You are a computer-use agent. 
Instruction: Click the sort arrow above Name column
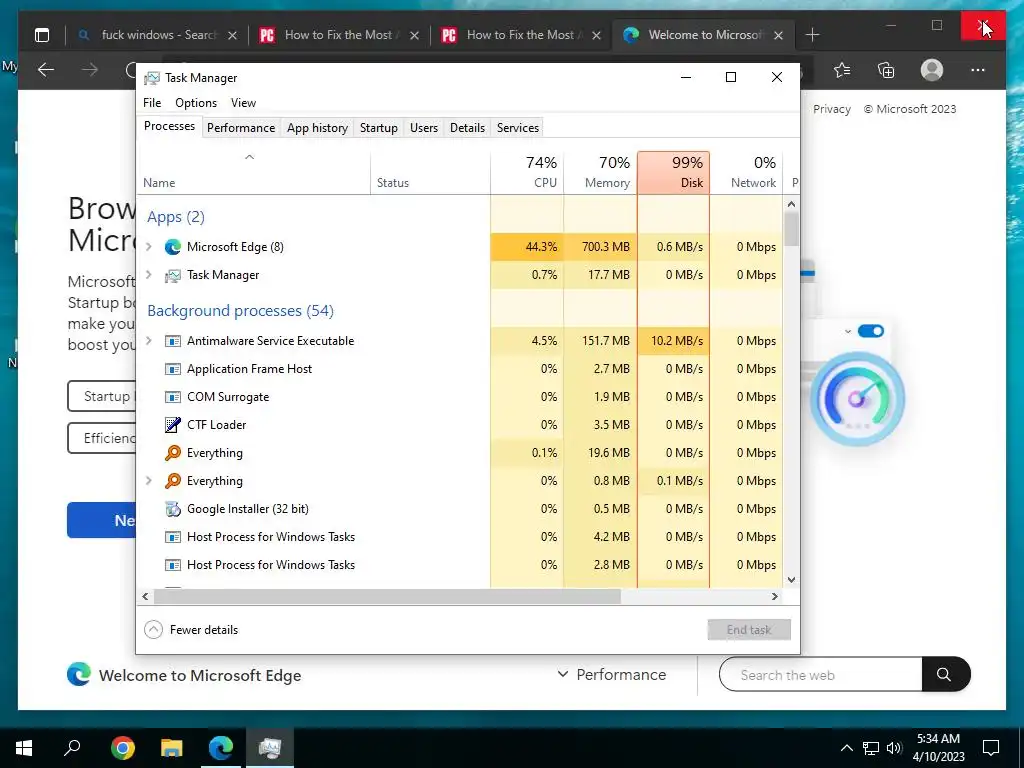coord(249,157)
